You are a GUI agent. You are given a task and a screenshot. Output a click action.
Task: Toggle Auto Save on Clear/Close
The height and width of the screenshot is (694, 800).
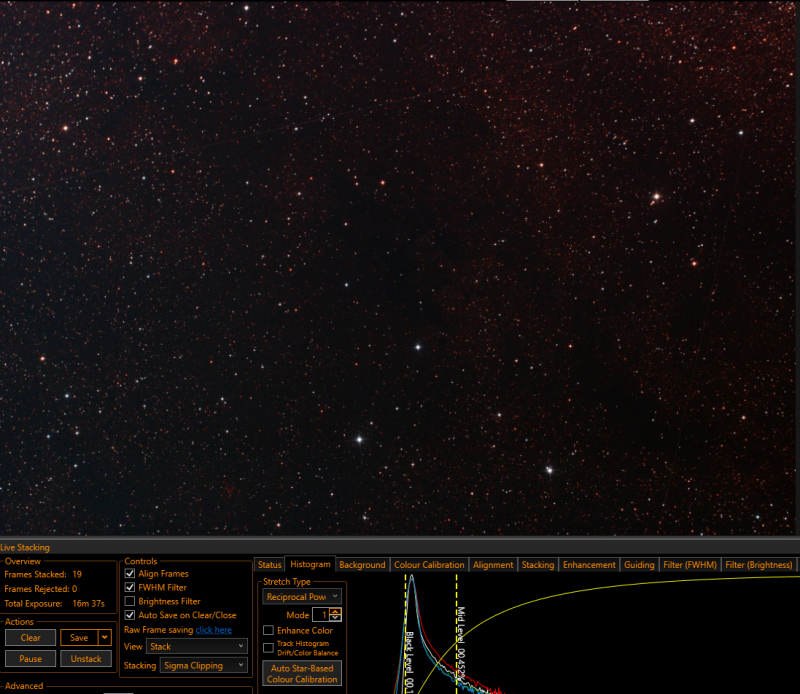tap(130, 615)
